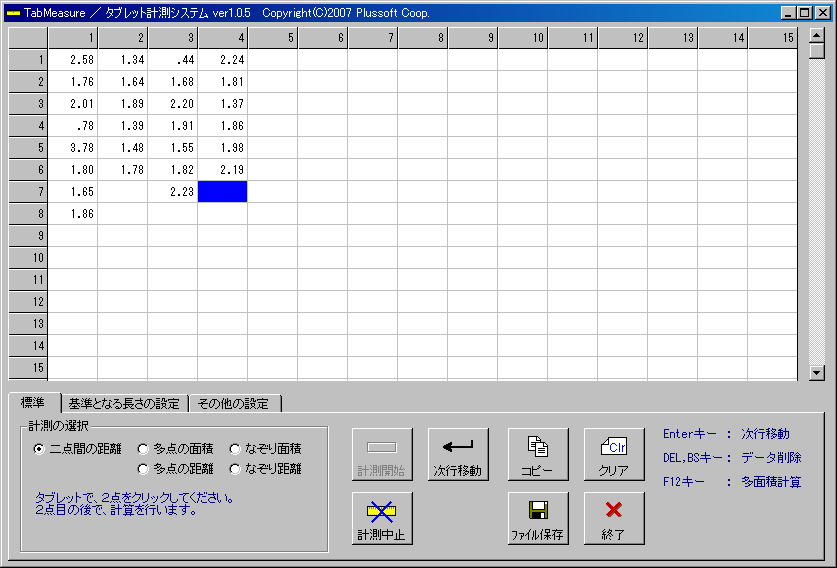Click the TabMeasure title bar app icon
Image resolution: width=837 pixels, height=568 pixels.
13,13
